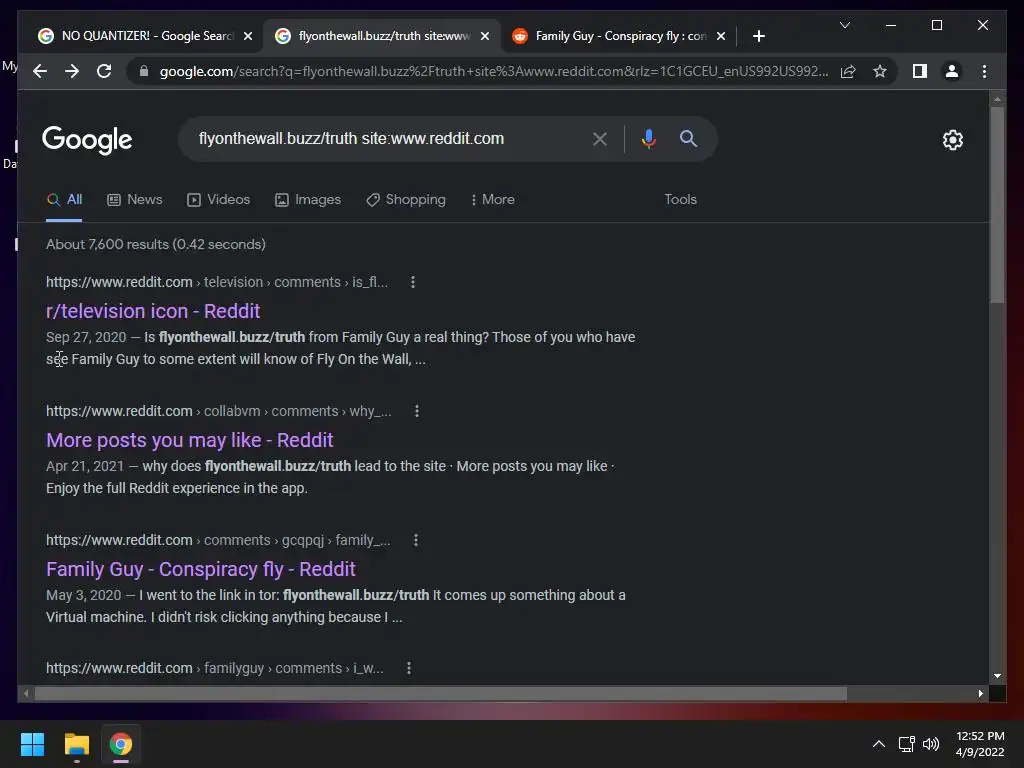Click the Chrome taskbar icon
This screenshot has width=1024, height=768.
120,744
